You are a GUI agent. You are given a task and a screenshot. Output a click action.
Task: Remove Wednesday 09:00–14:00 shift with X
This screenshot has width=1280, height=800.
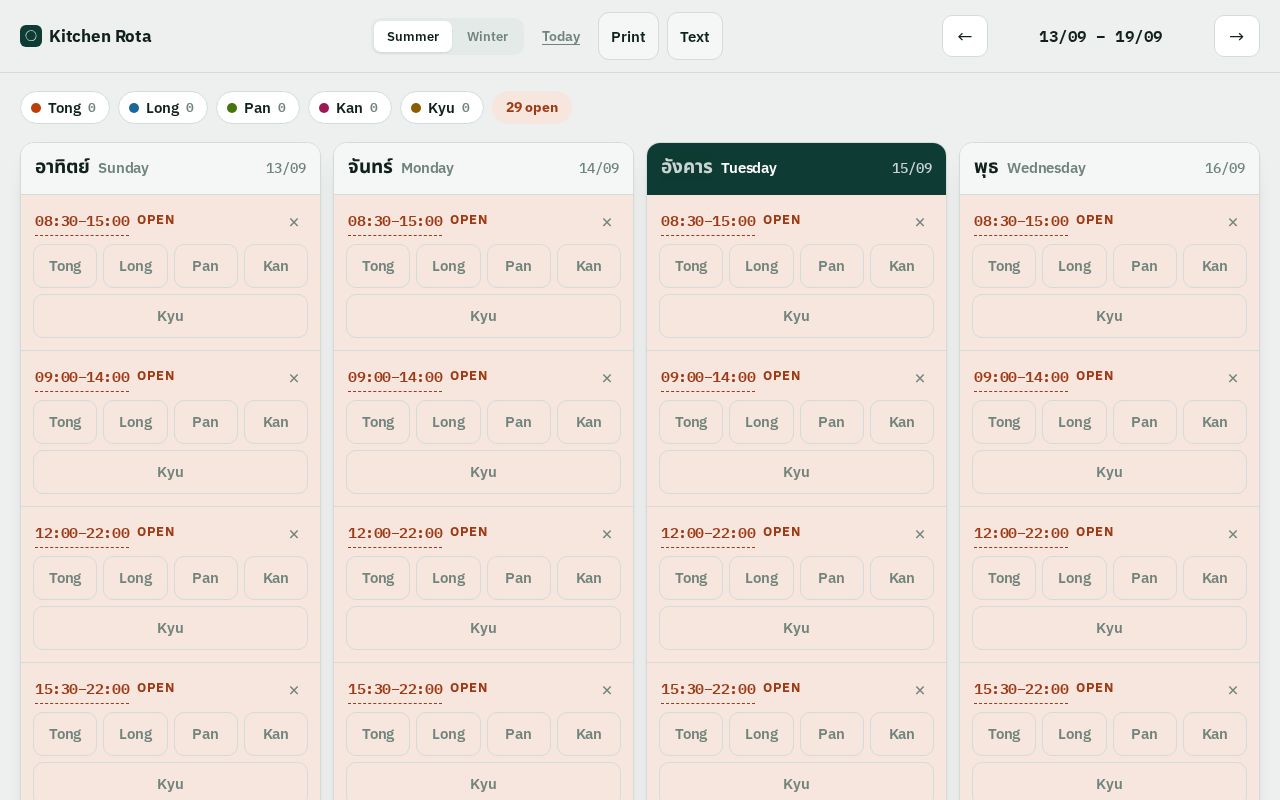pos(1233,378)
